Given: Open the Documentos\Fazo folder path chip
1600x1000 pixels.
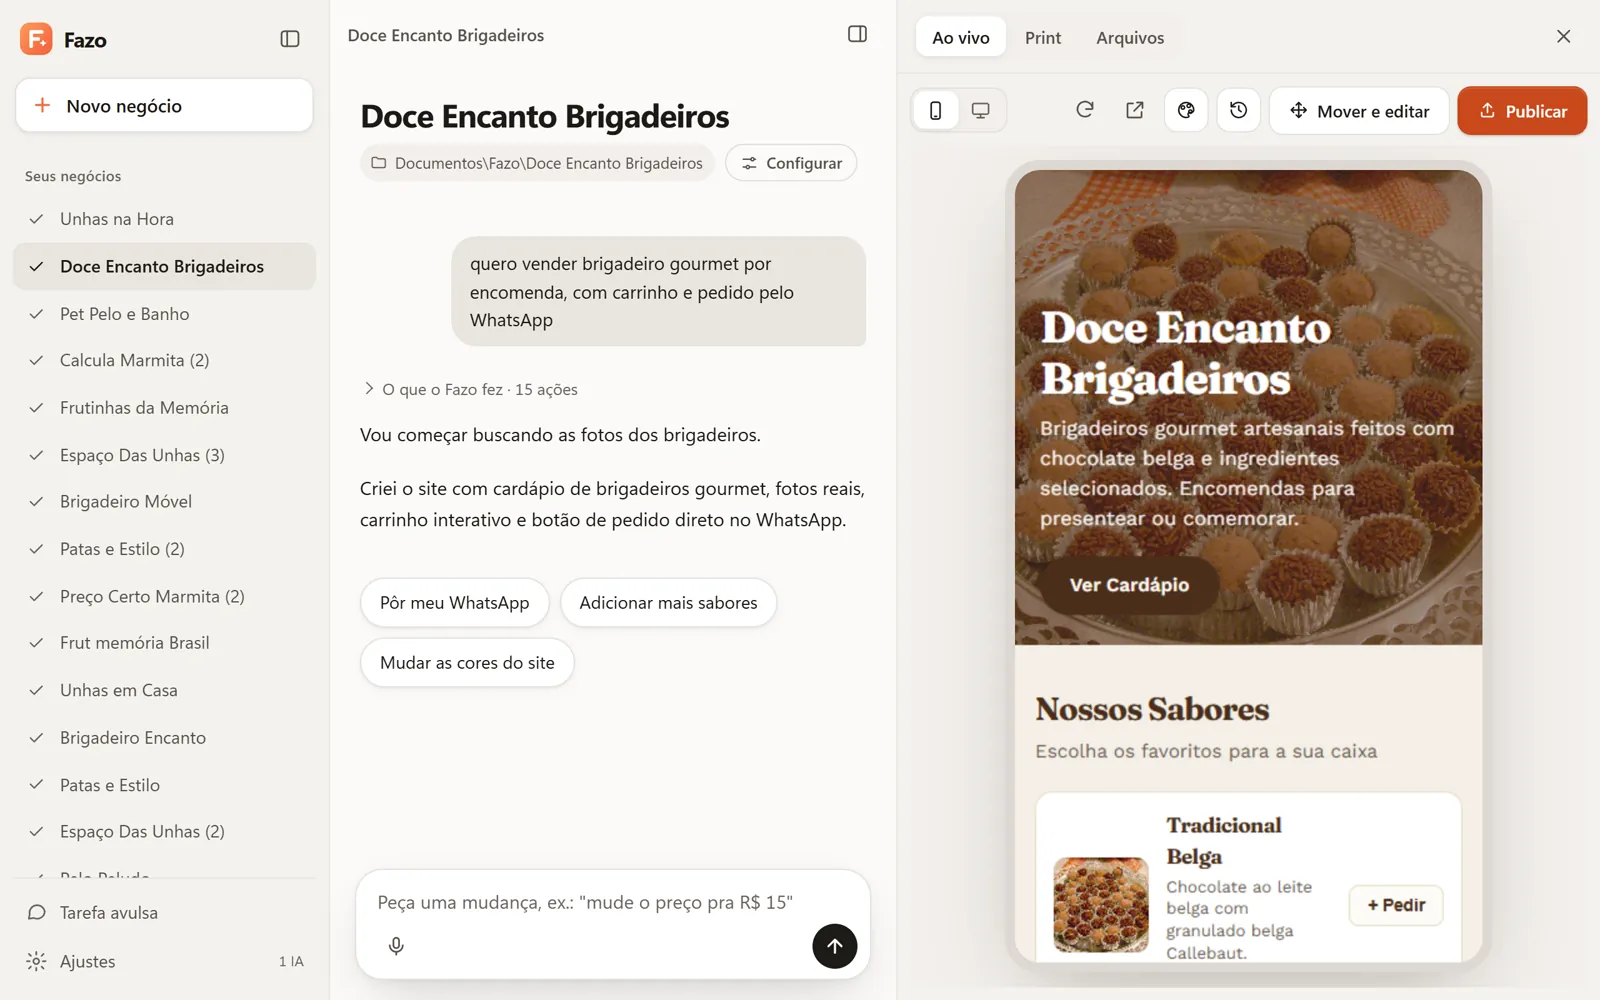Looking at the screenshot, I should coord(537,163).
